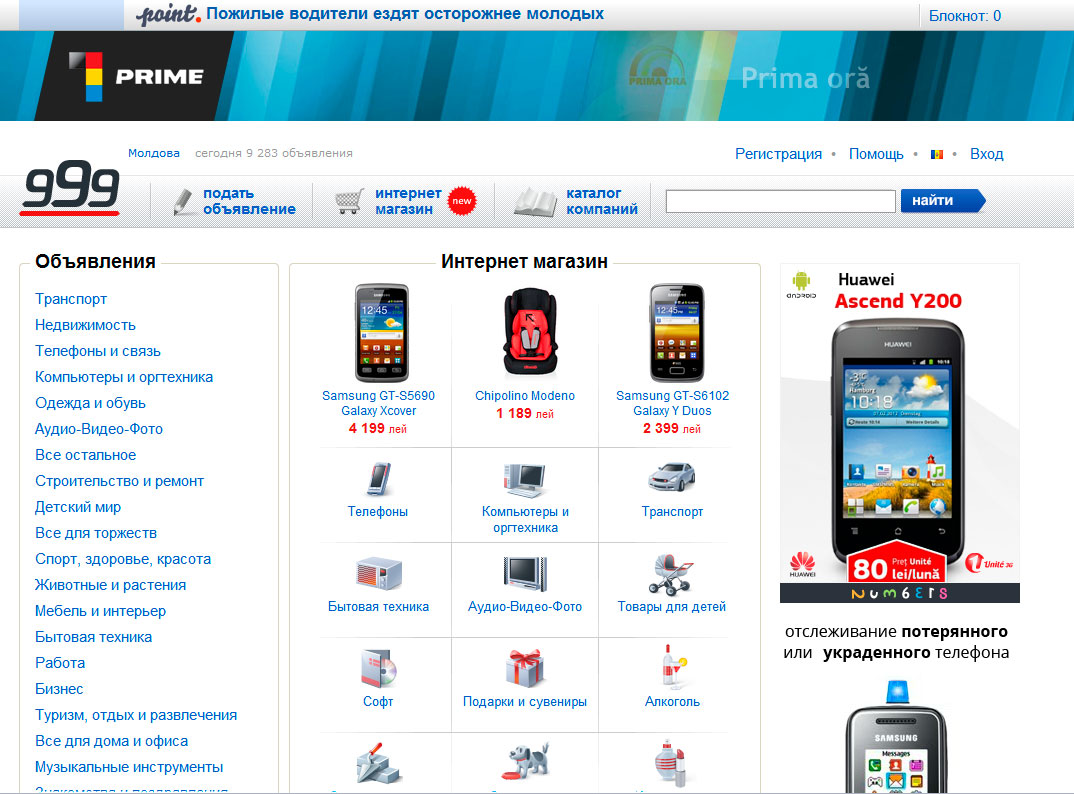The width and height of the screenshot is (1074, 794).
Task: Click the Samsung GT-S6102 Galaxy Y Duos title
Action: pos(673,404)
